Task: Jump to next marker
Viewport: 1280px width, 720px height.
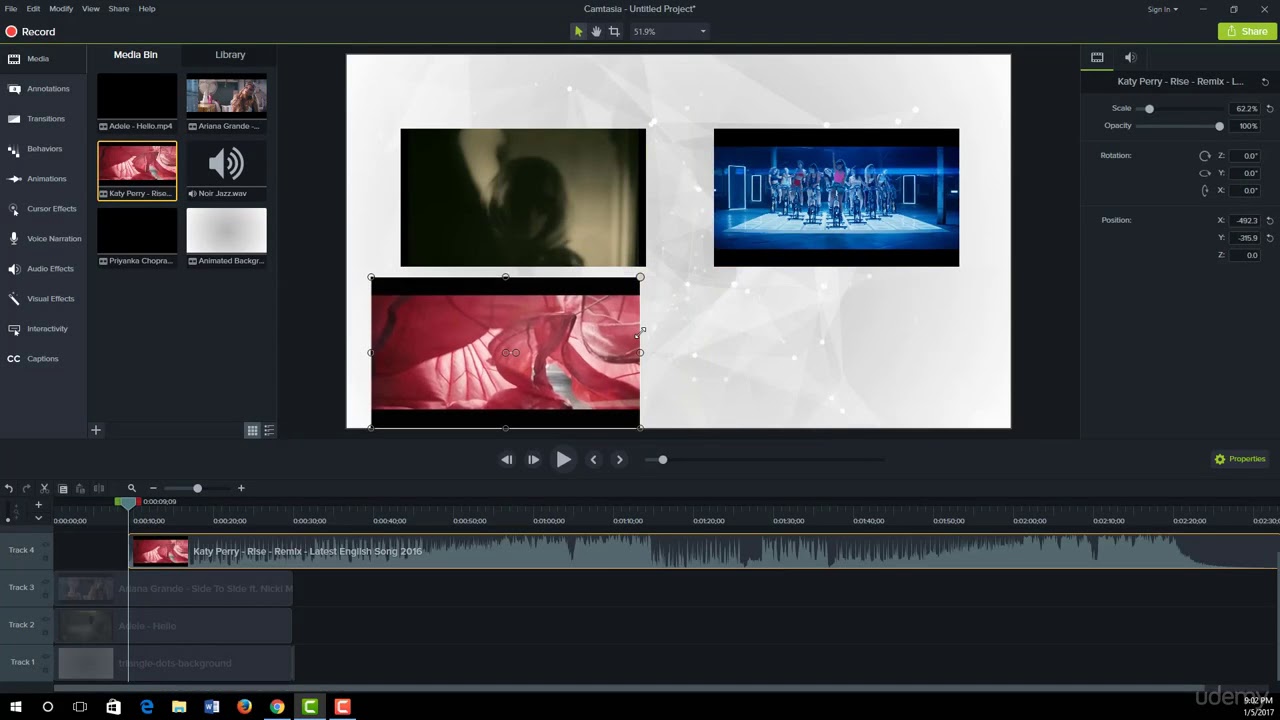Action: (x=619, y=460)
